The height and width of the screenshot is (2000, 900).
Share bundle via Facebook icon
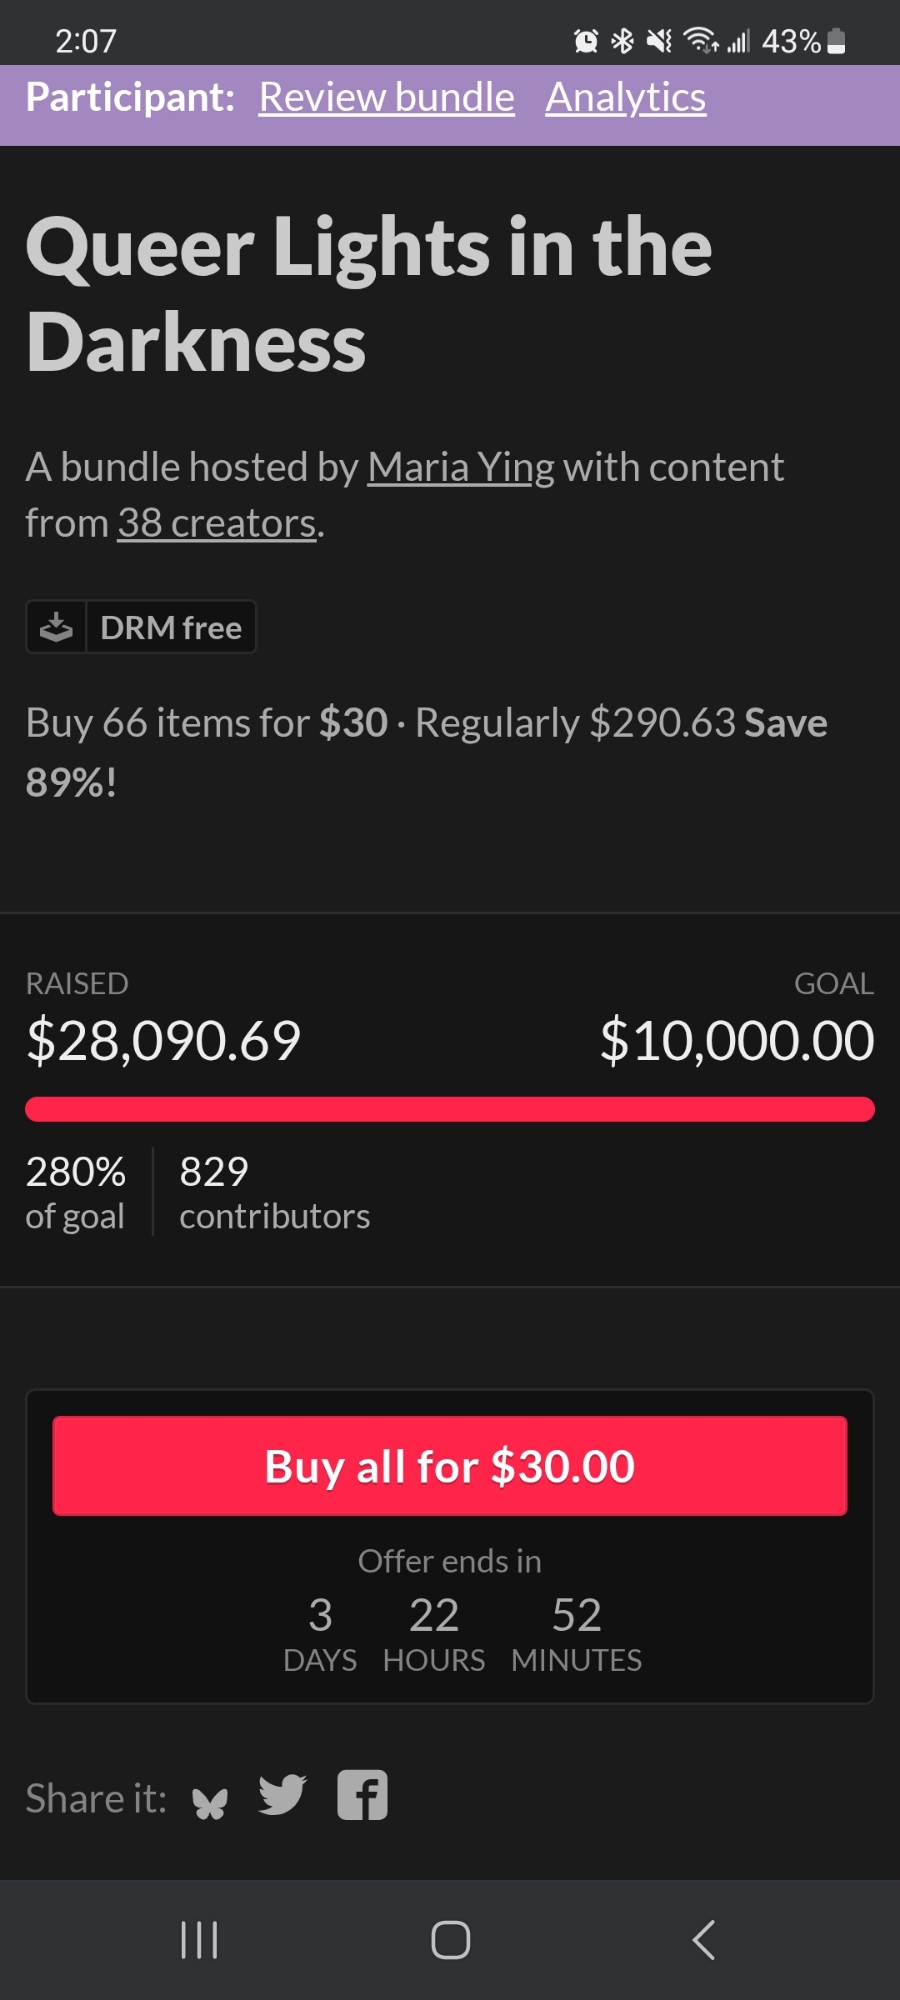[362, 1795]
